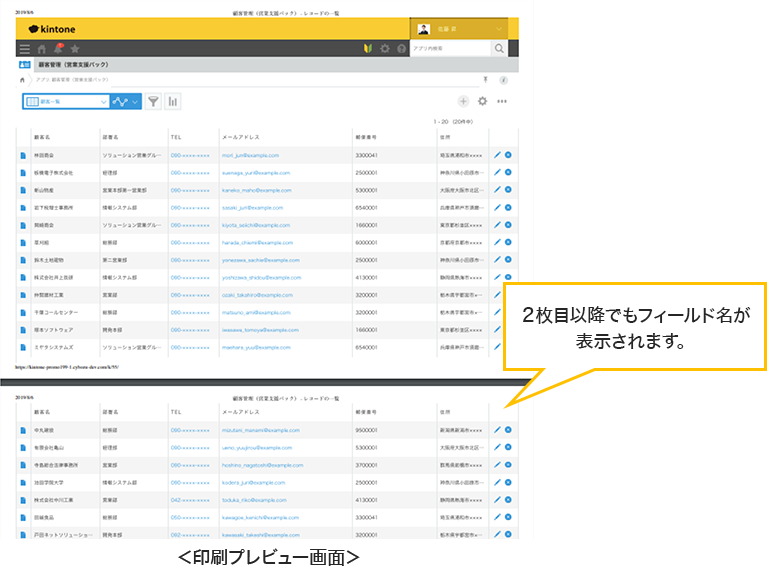Edit the kawagoe_kenichi row with pencil icon

[x=497, y=517]
